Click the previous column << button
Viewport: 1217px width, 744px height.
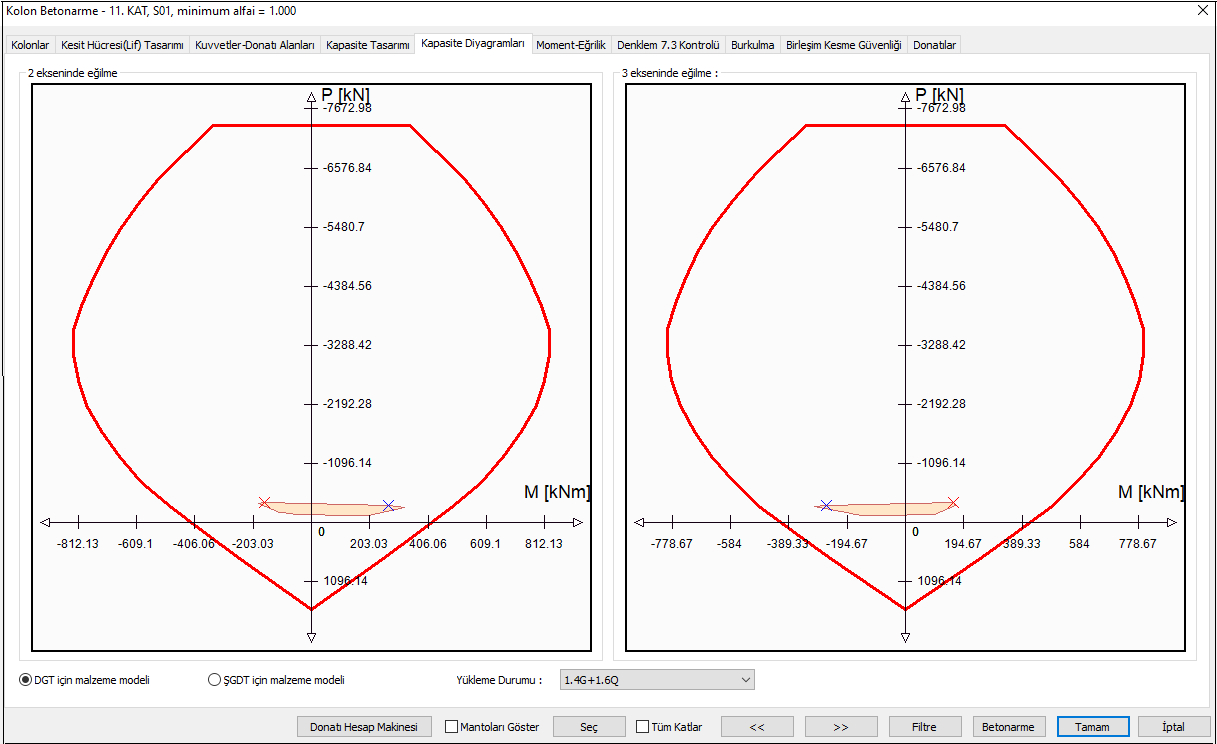(x=757, y=727)
